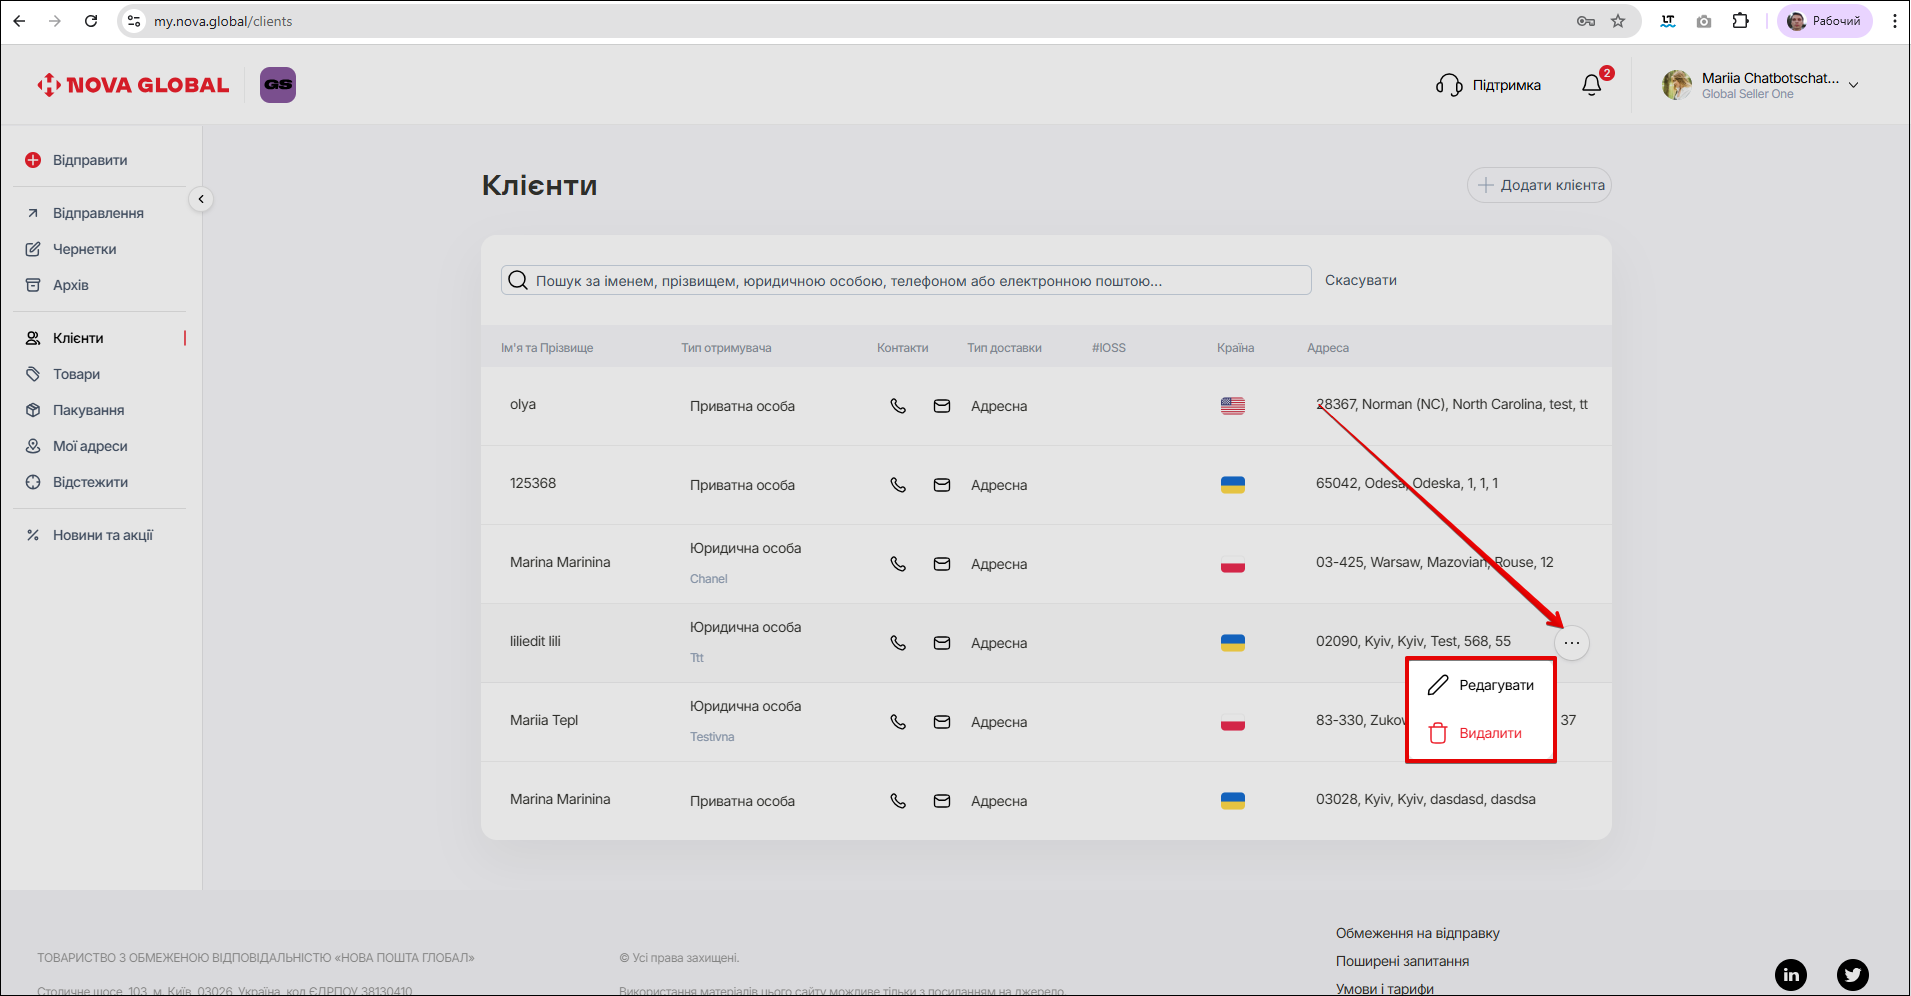Screen dimensions: 1911x996
Task: Click phone icon in Marina Marinina Chanel row
Action: [898, 564]
